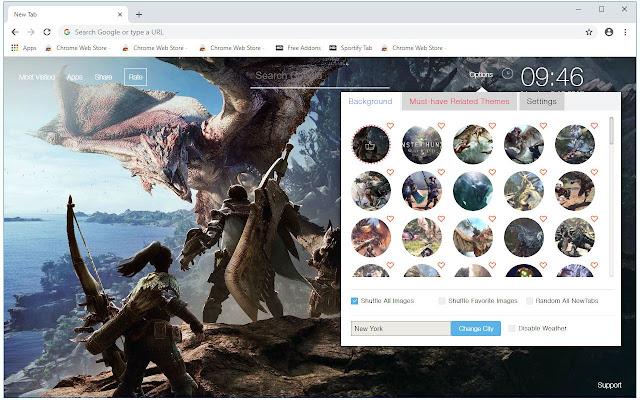Screen dimensions: 640x400
Task: Select the Monster Hunter logo thumbnail
Action: pos(422,144)
